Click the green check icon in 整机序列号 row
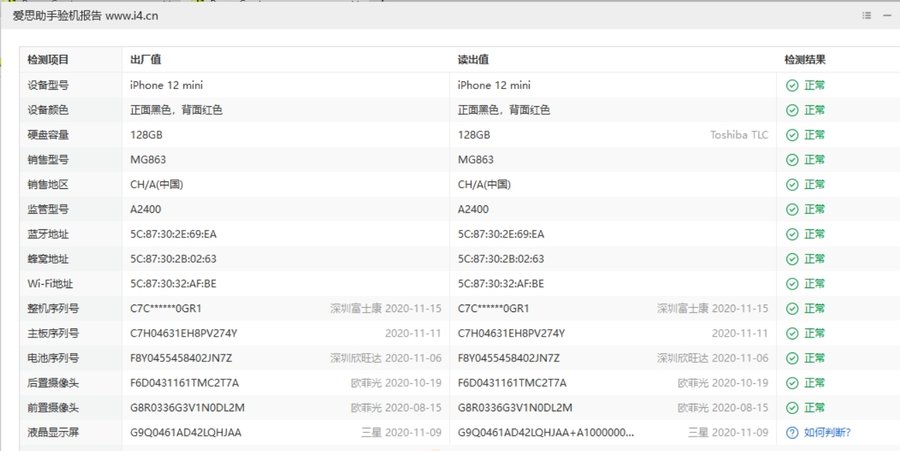The width and height of the screenshot is (900, 451). tap(792, 309)
